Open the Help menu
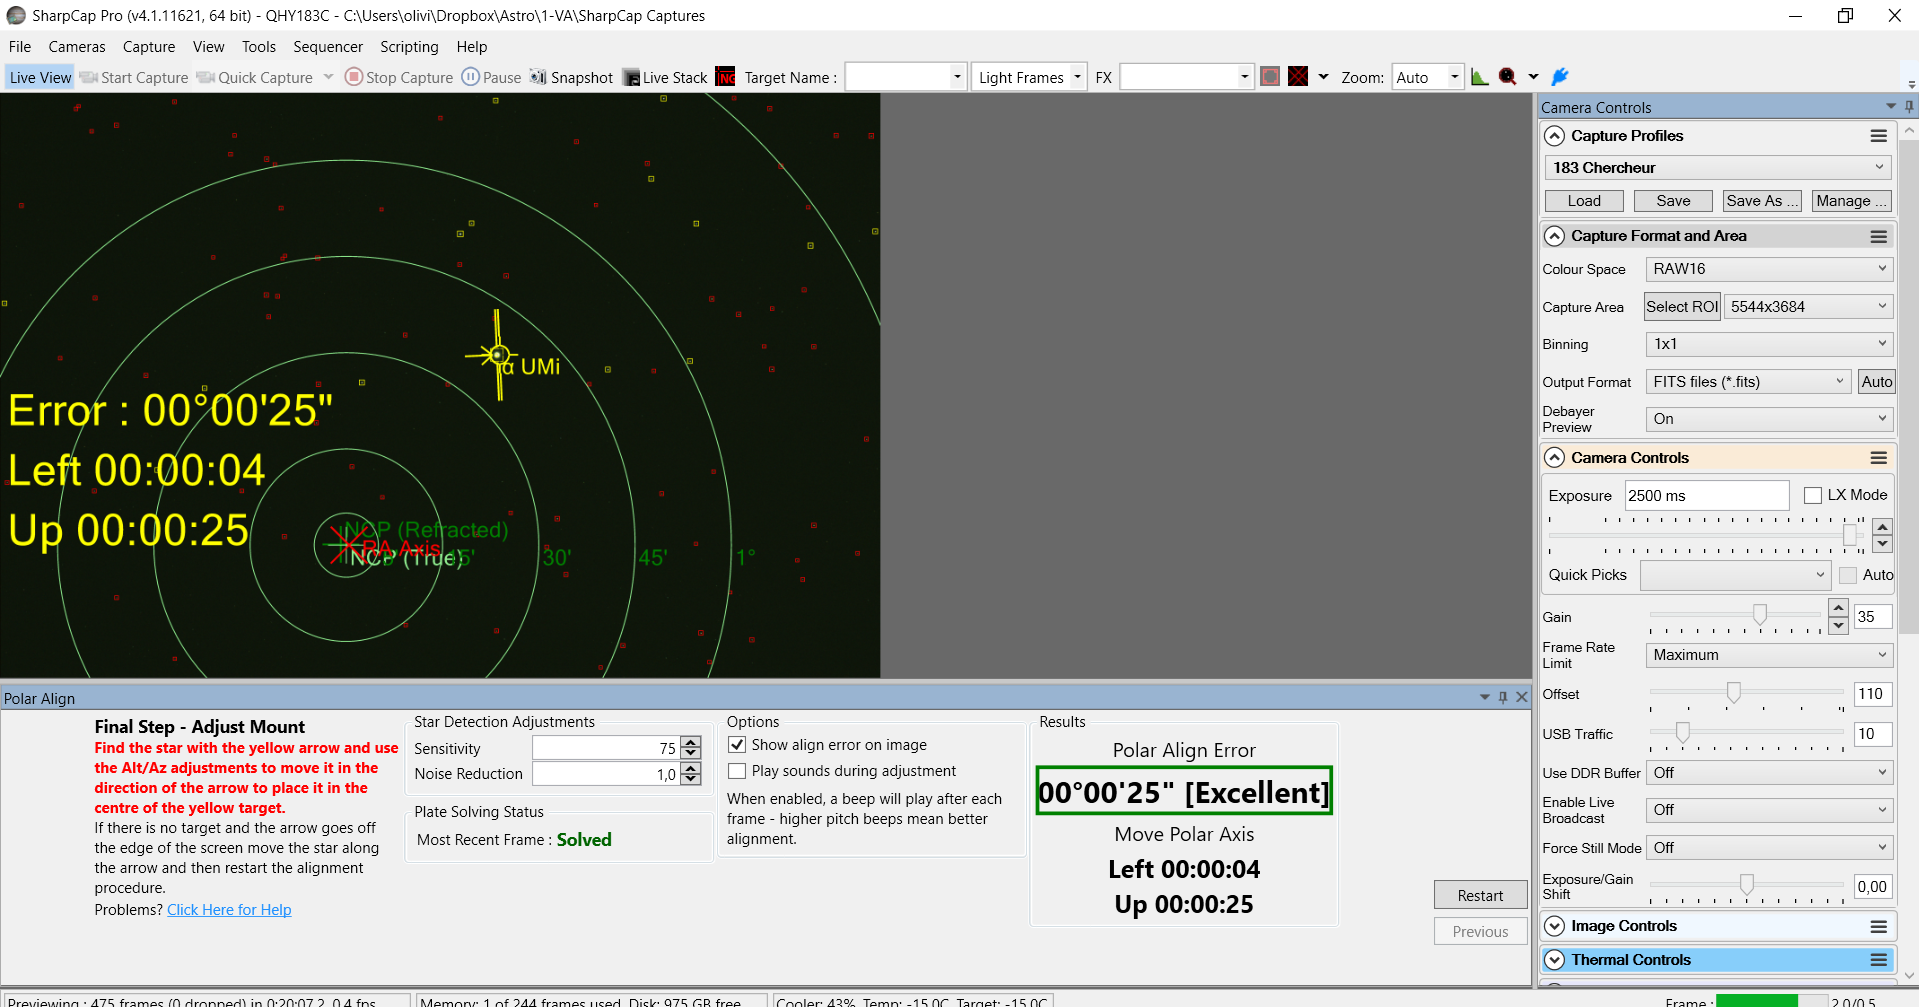The image size is (1919, 1007). [472, 47]
